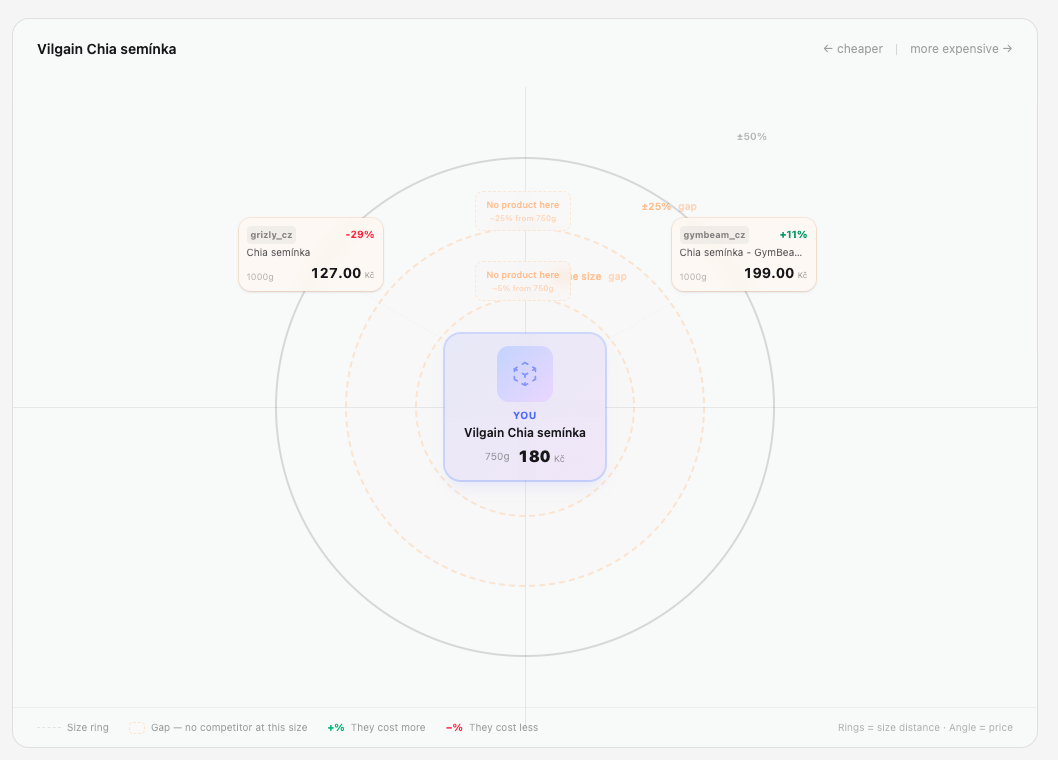Click the red -% legend symbol

[457, 728]
